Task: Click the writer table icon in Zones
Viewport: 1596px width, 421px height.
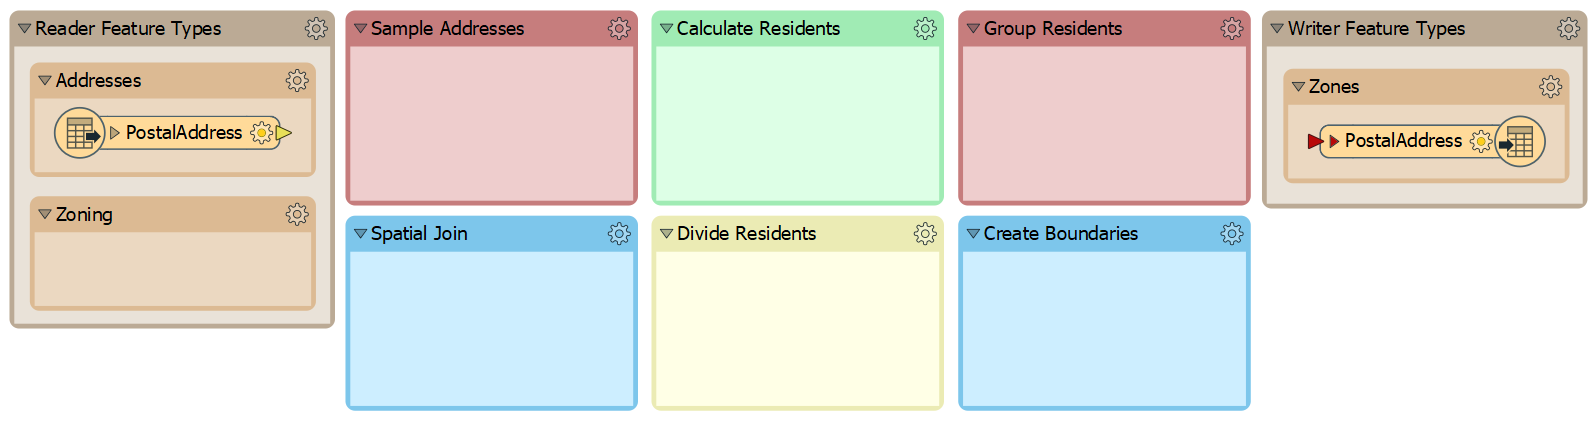Action: point(1520,141)
